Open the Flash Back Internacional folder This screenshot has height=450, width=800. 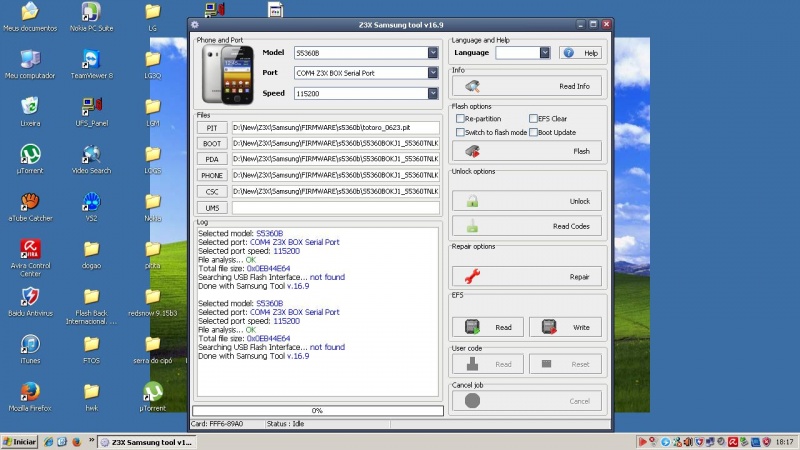point(91,305)
